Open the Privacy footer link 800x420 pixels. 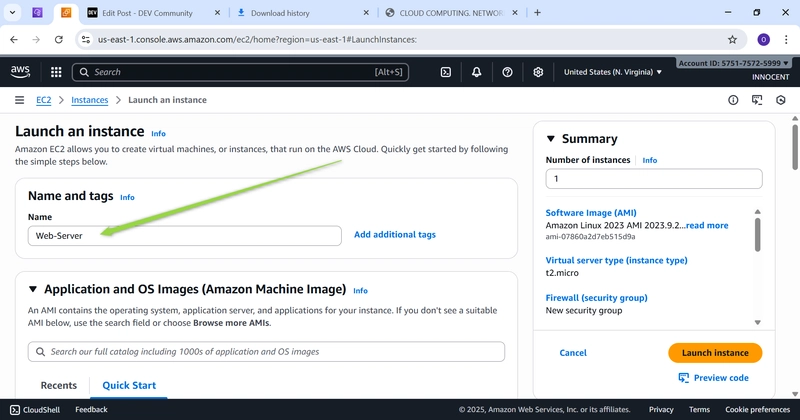[661, 409]
